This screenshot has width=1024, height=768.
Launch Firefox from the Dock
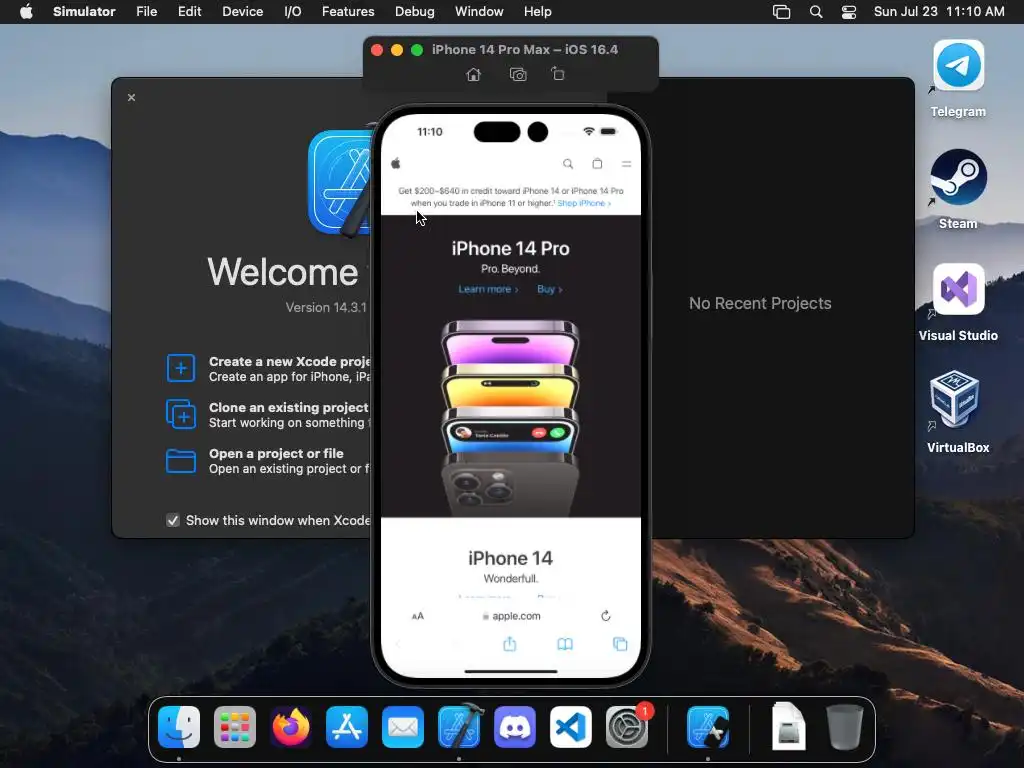(x=291, y=727)
